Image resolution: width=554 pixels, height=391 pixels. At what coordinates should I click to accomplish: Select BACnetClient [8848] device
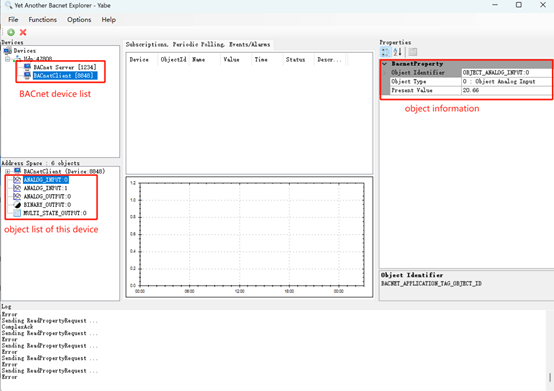point(64,76)
